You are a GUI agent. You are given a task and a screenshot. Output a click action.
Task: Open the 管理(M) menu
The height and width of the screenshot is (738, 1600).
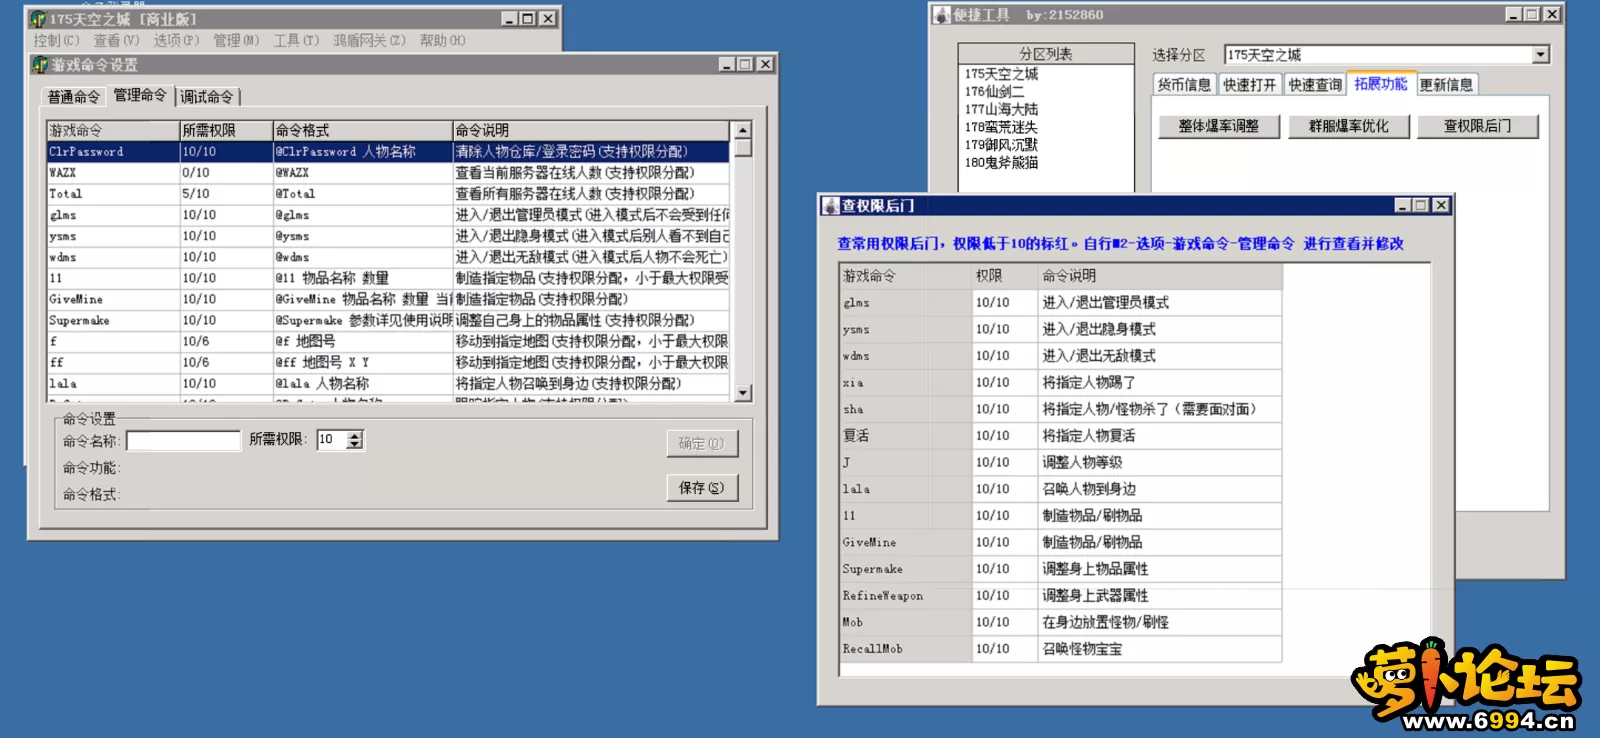pos(236,41)
